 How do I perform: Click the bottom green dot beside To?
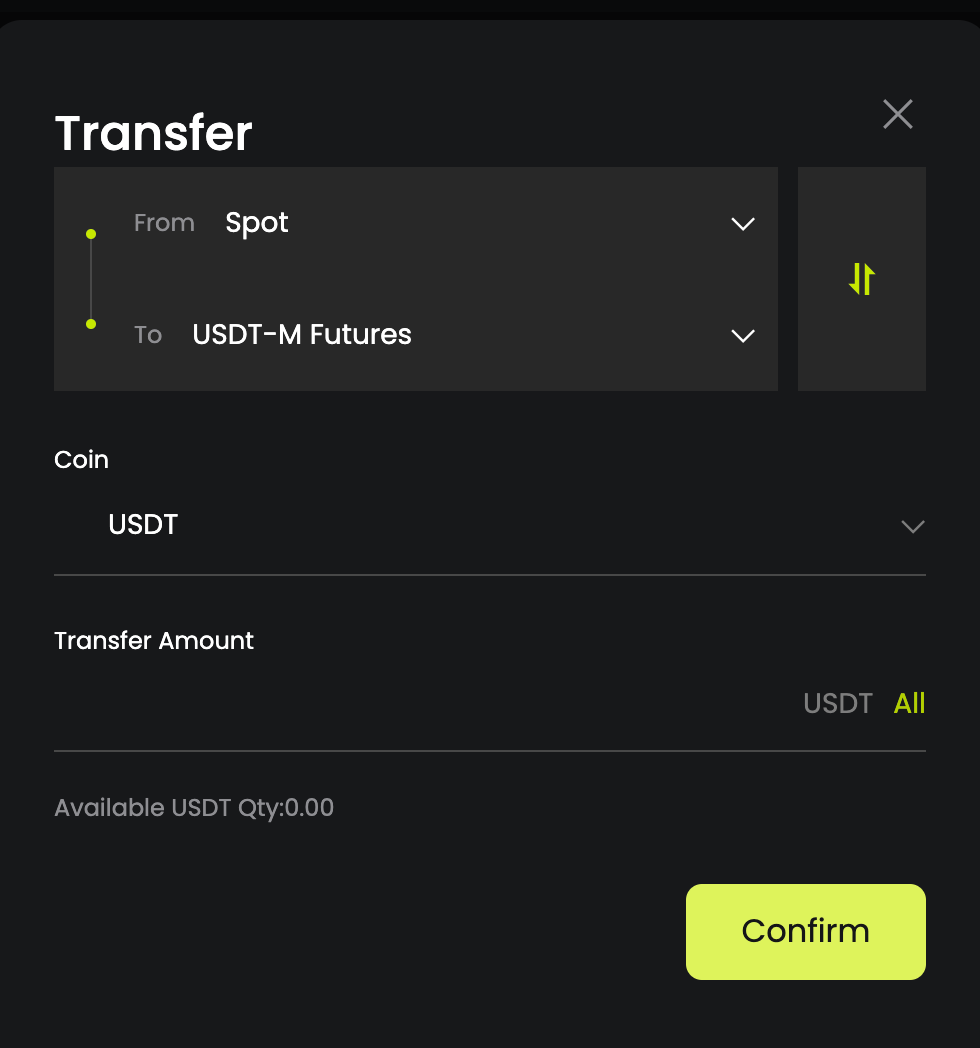[91, 324]
